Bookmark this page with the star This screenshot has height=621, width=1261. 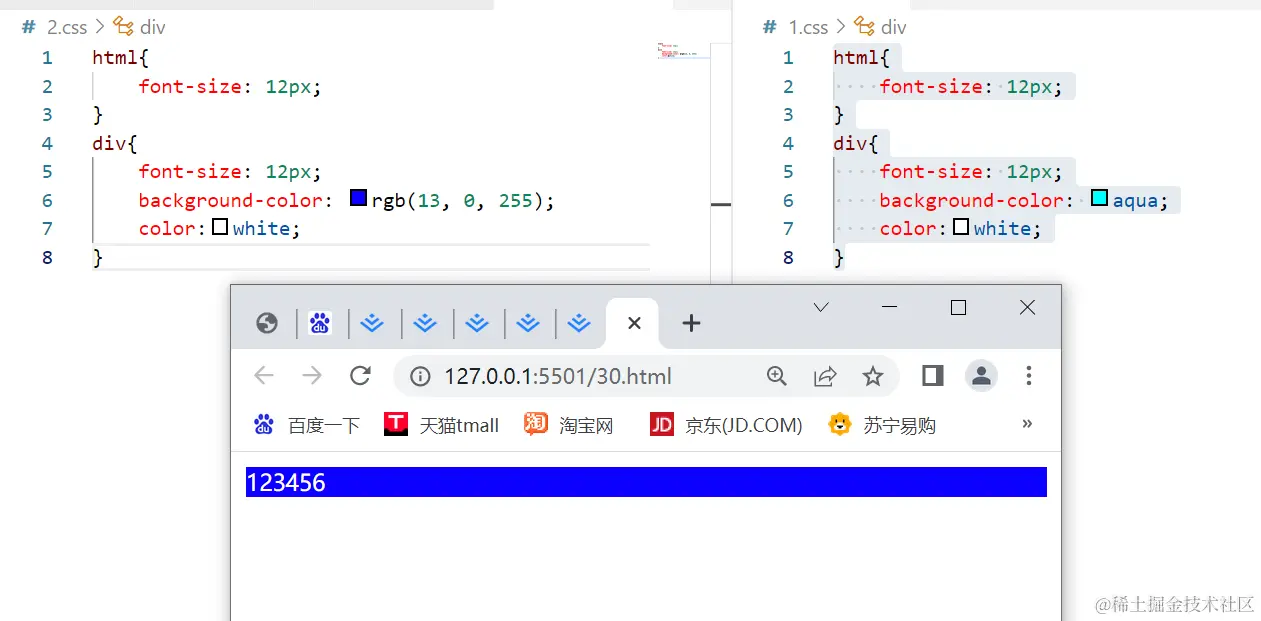(873, 376)
